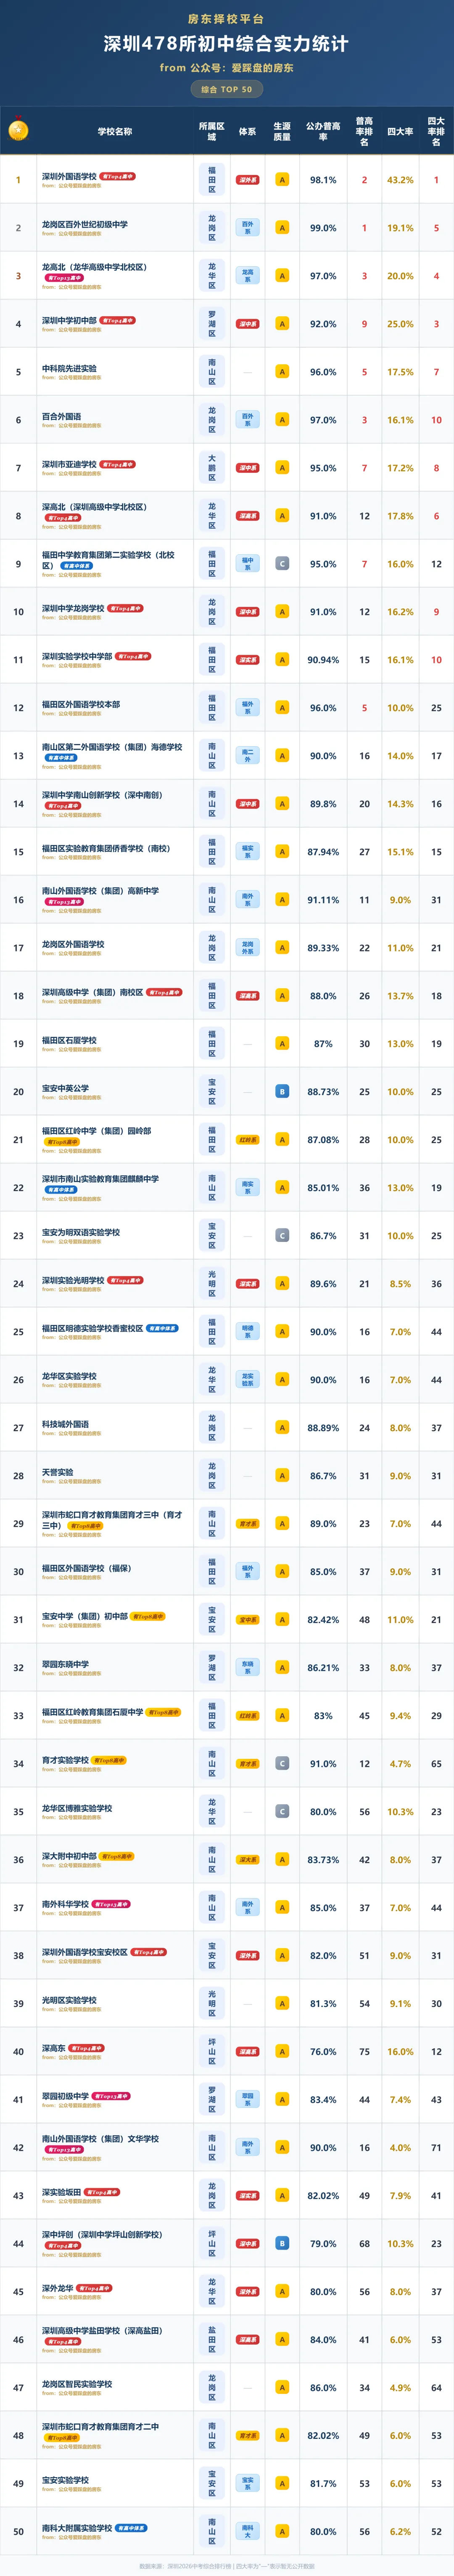Click the school name 深圳中学龙岗学校
454x2576 pixels.
pos(73,608)
